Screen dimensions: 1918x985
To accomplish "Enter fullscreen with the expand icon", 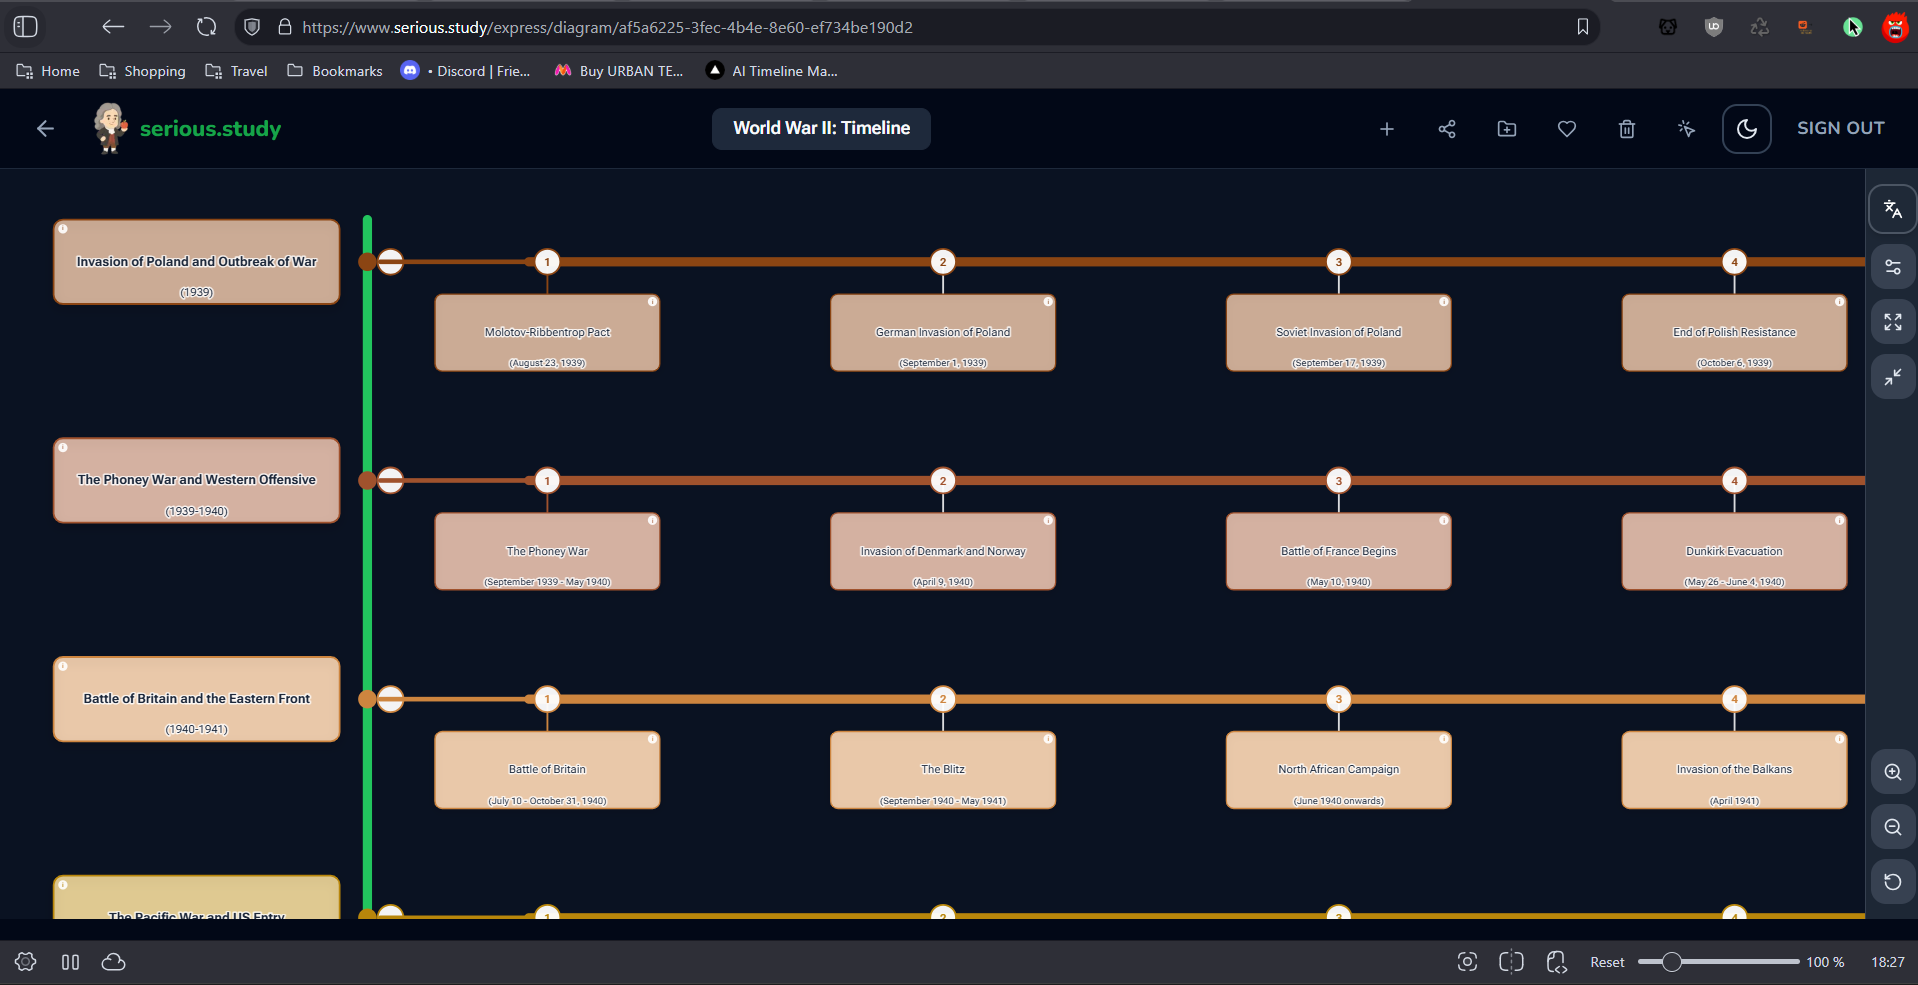I will click(1891, 322).
